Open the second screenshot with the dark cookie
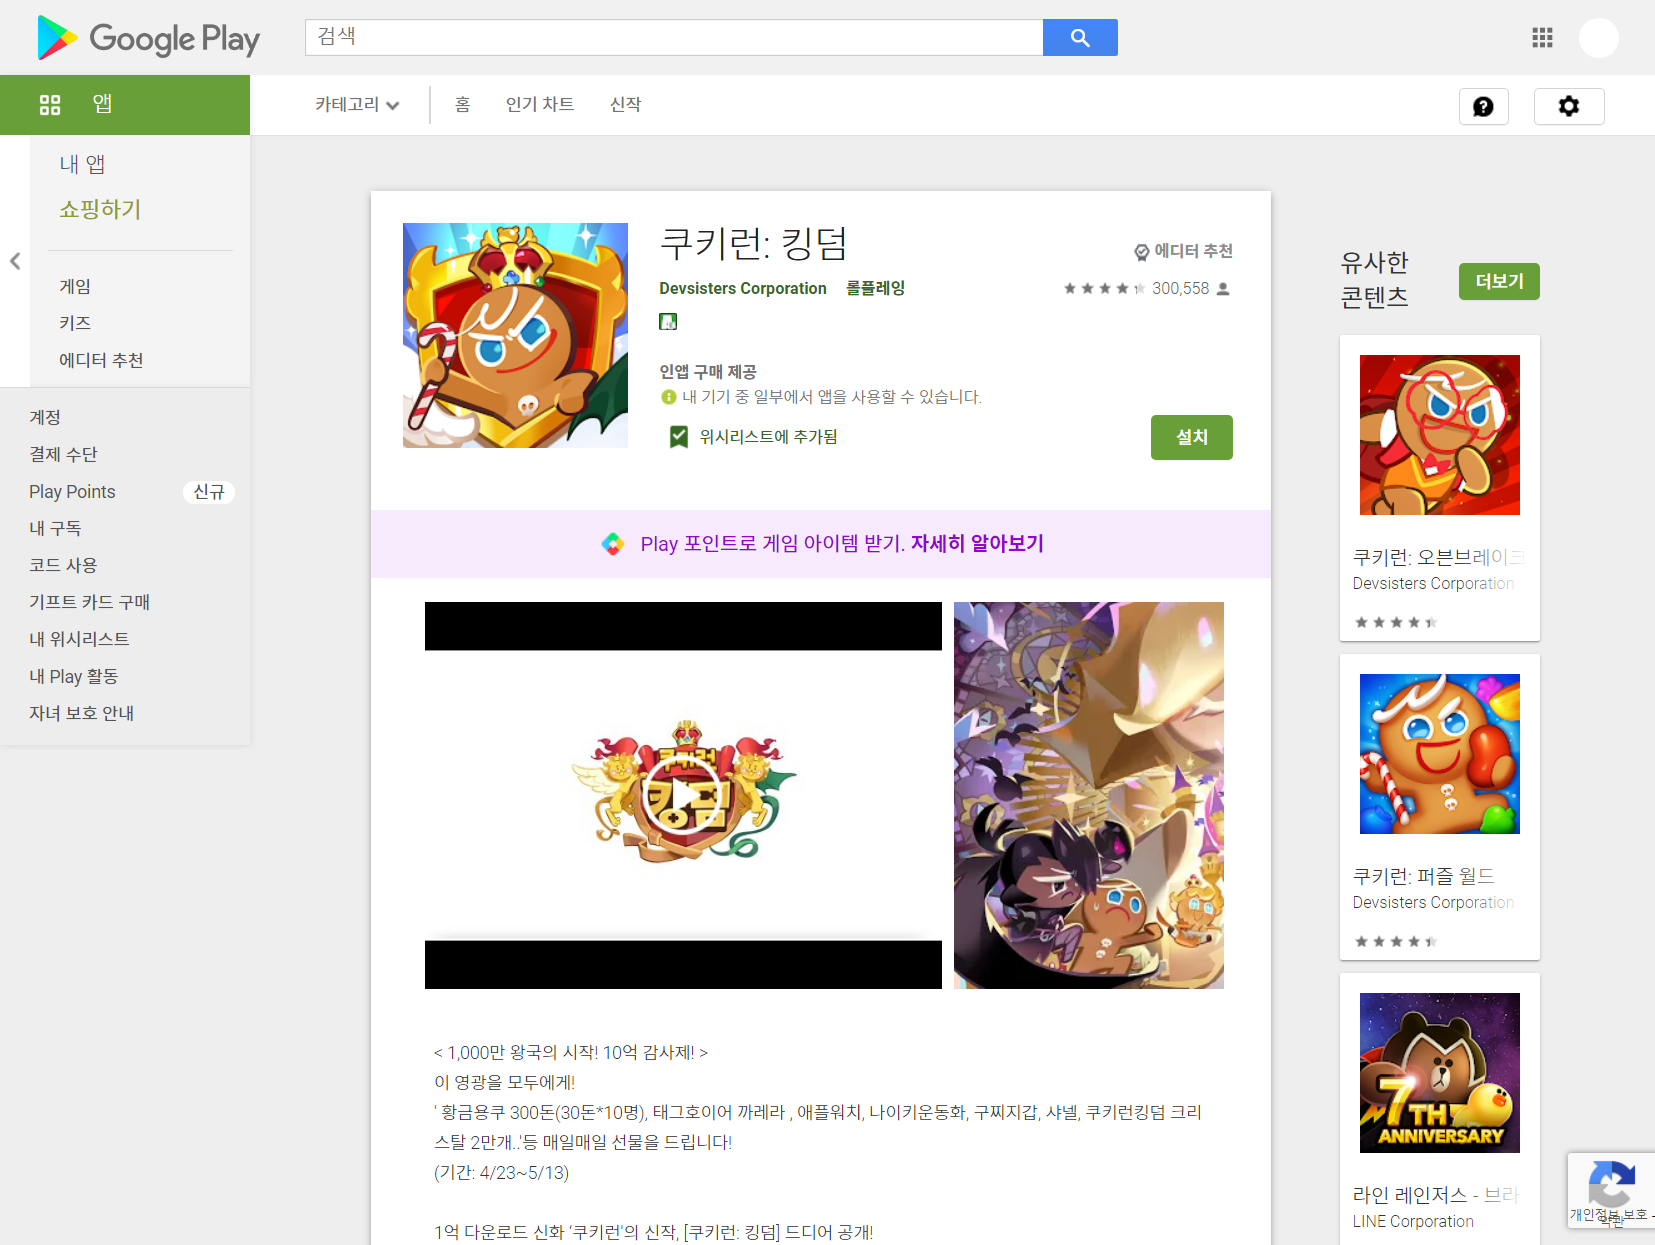This screenshot has height=1245, width=1655. point(1089,795)
